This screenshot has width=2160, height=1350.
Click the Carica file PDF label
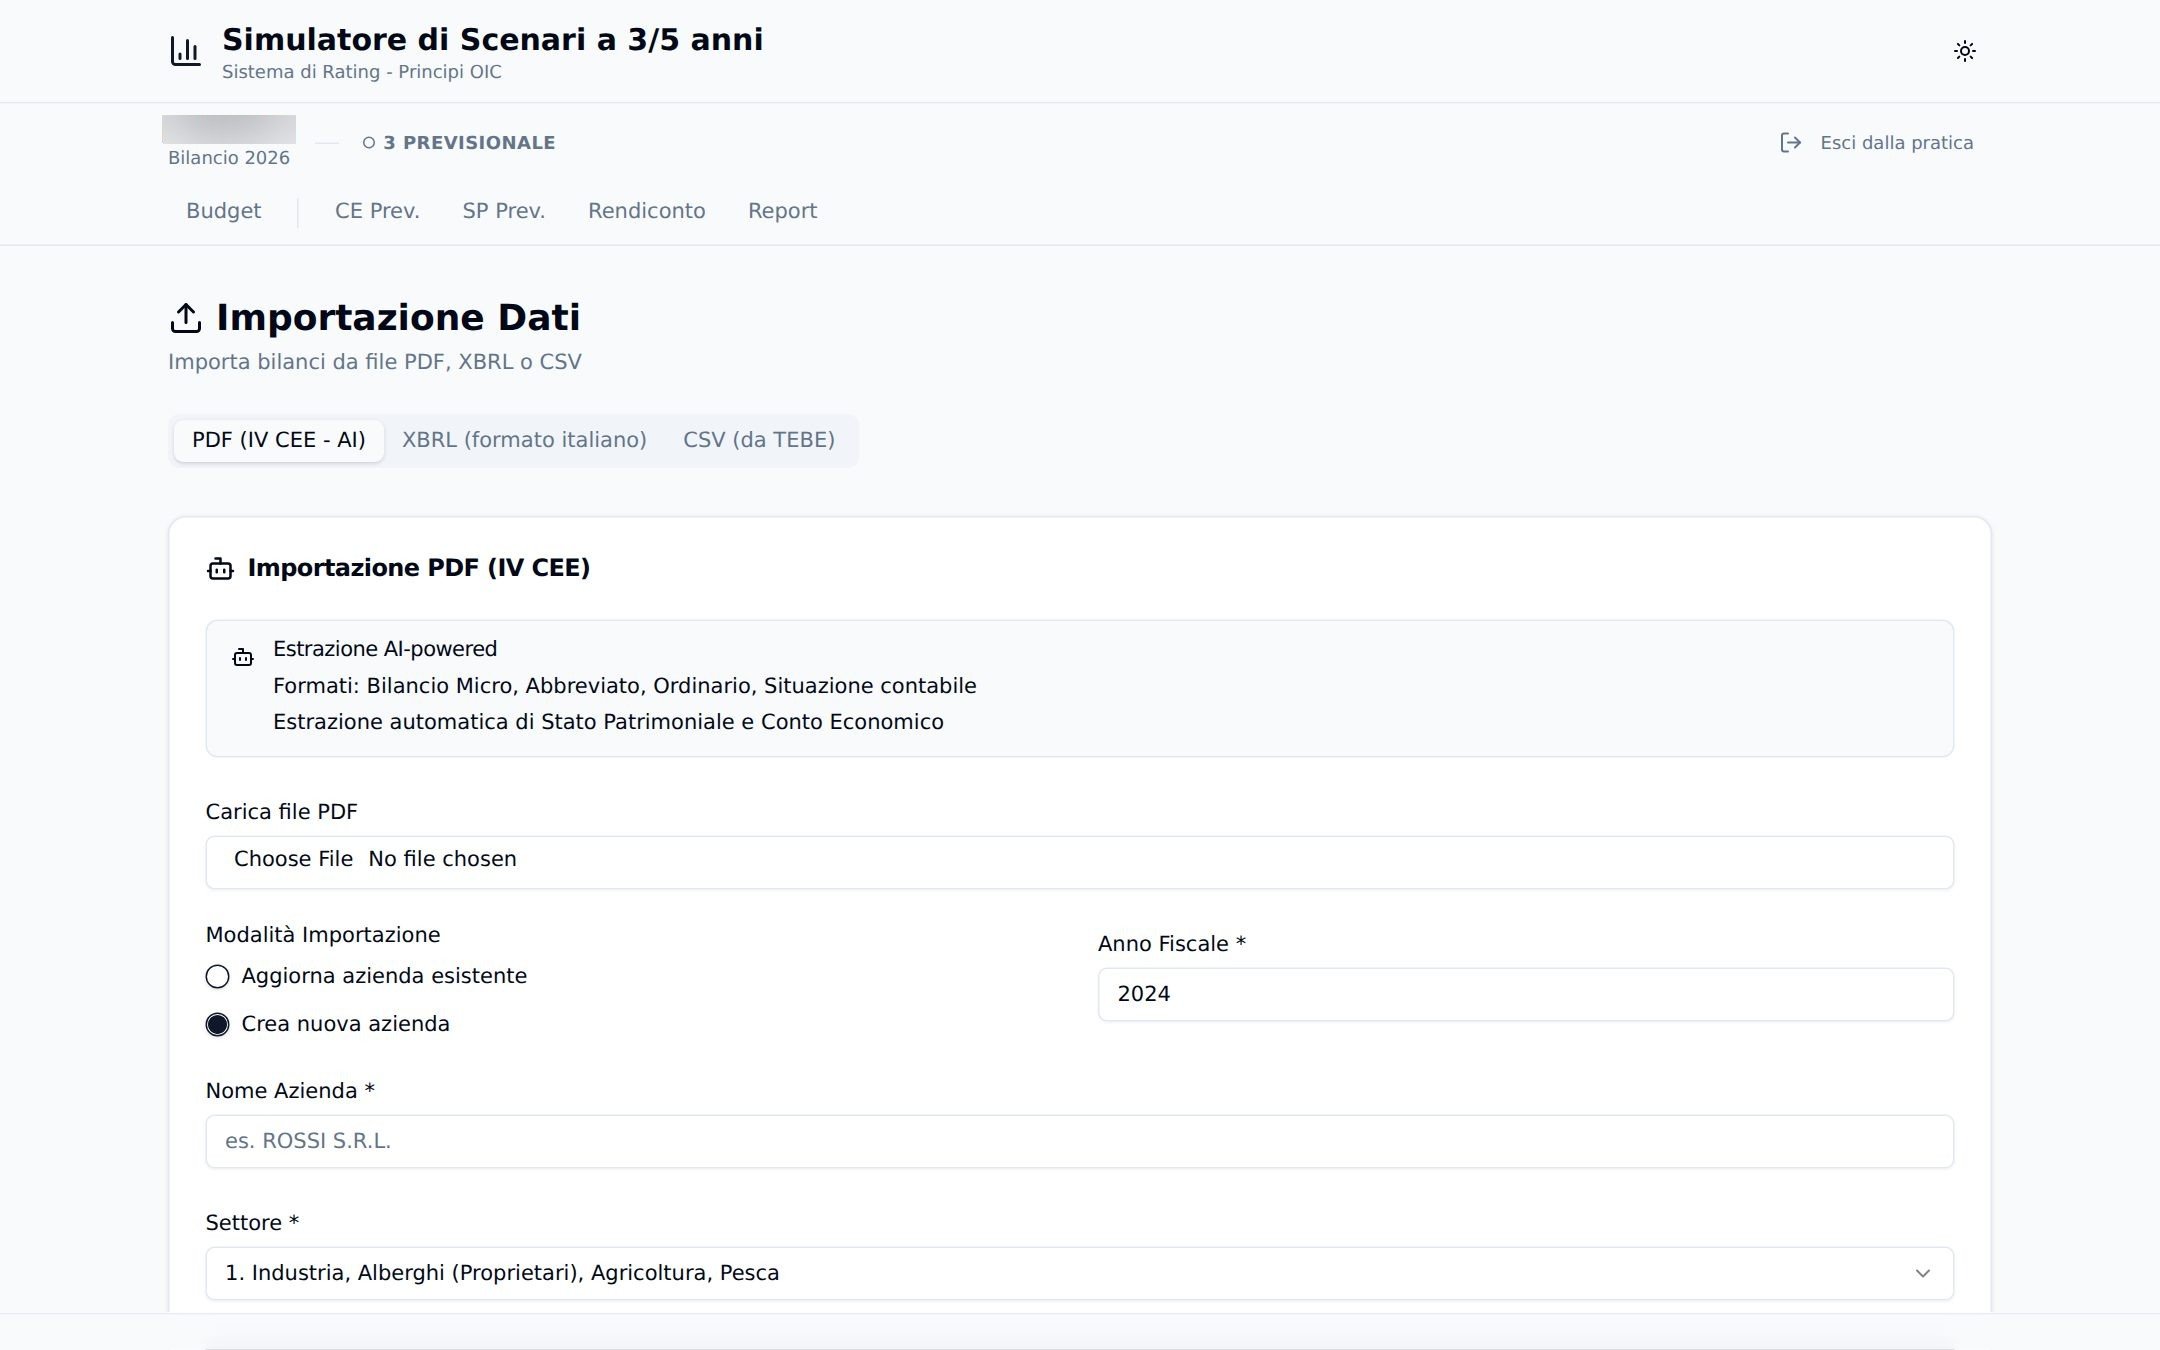[x=281, y=812]
